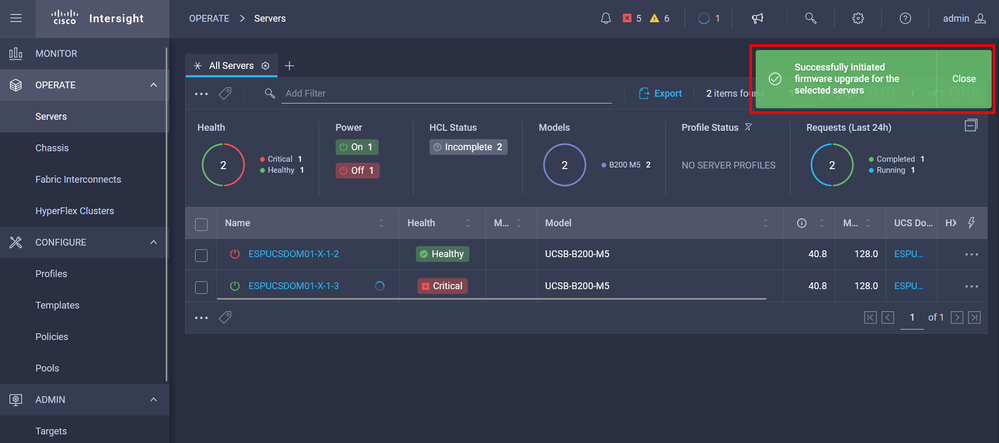Click the bottom page number field
The height and width of the screenshot is (443, 999).
pos(912,317)
